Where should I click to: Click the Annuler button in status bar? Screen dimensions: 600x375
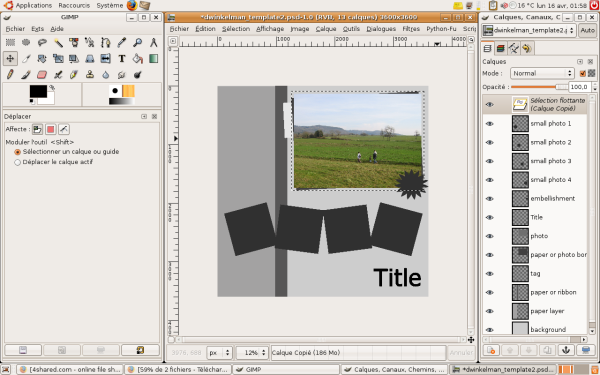pos(461,352)
